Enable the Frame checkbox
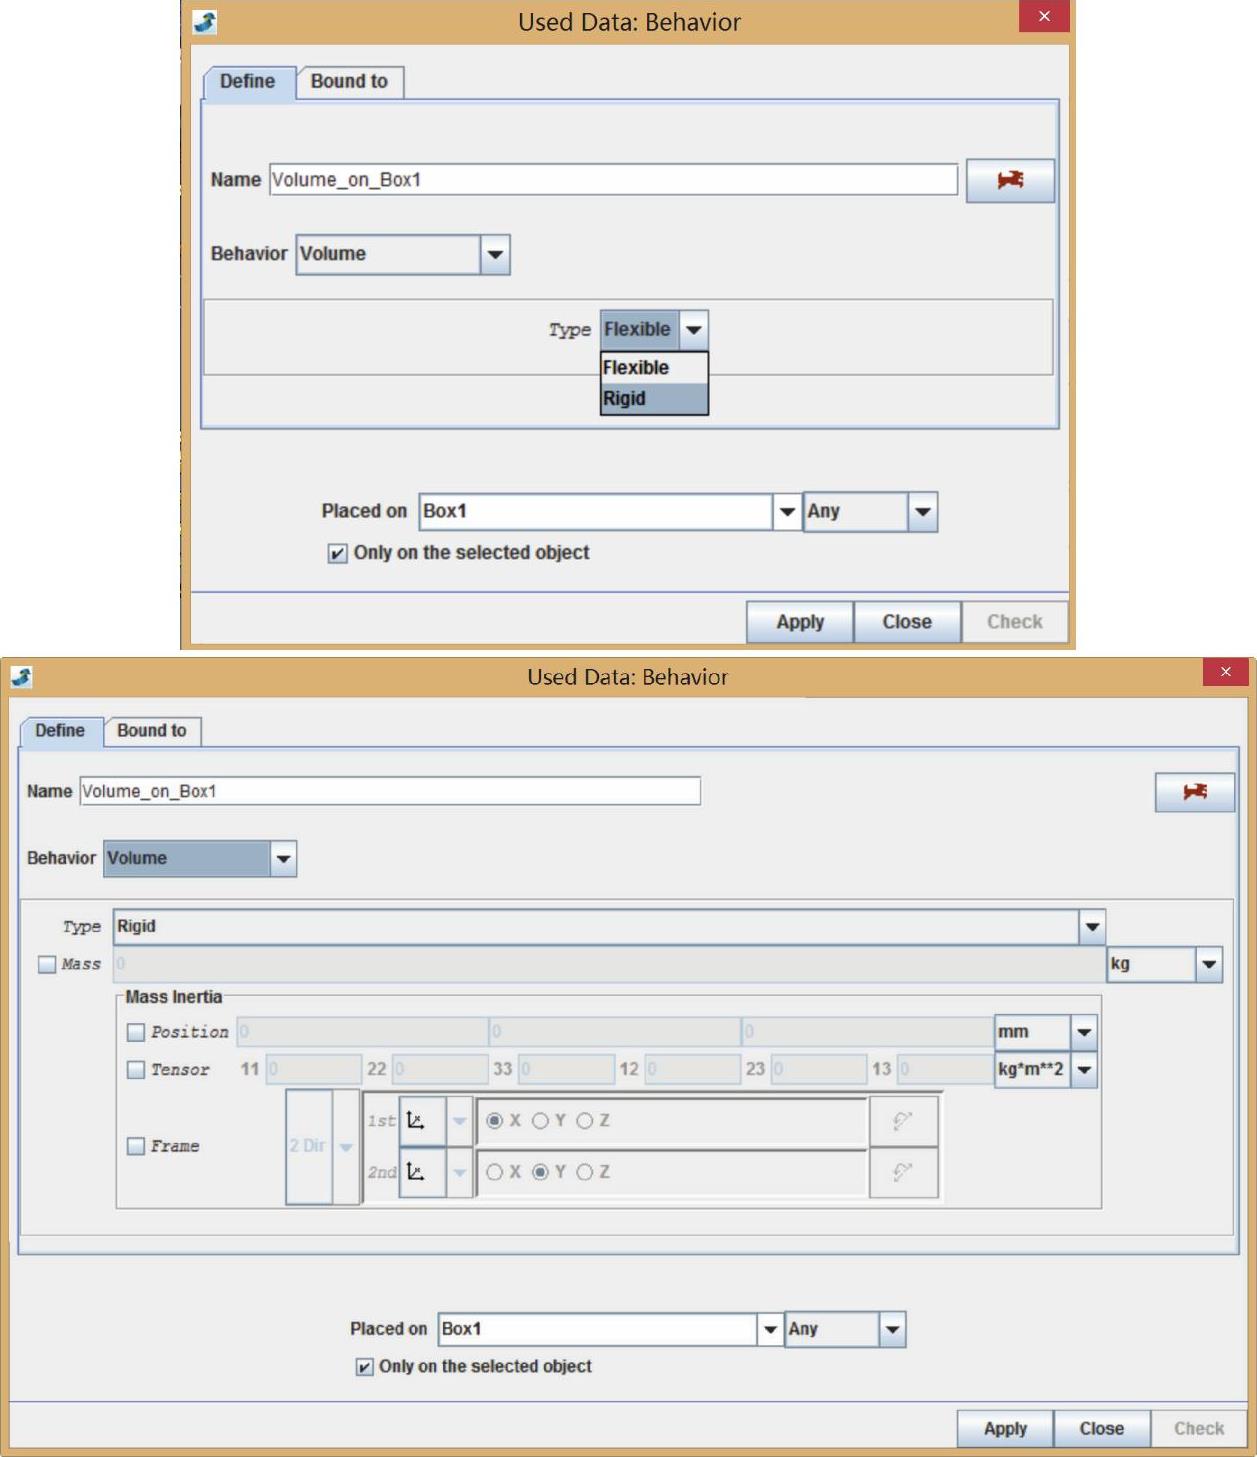Image resolution: width=1257 pixels, height=1457 pixels. 136,1146
